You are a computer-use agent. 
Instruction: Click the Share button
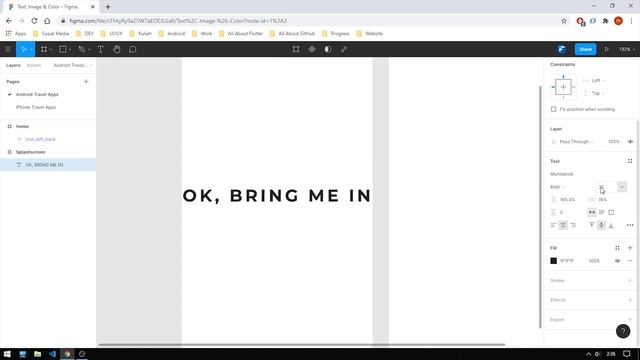(x=585, y=49)
